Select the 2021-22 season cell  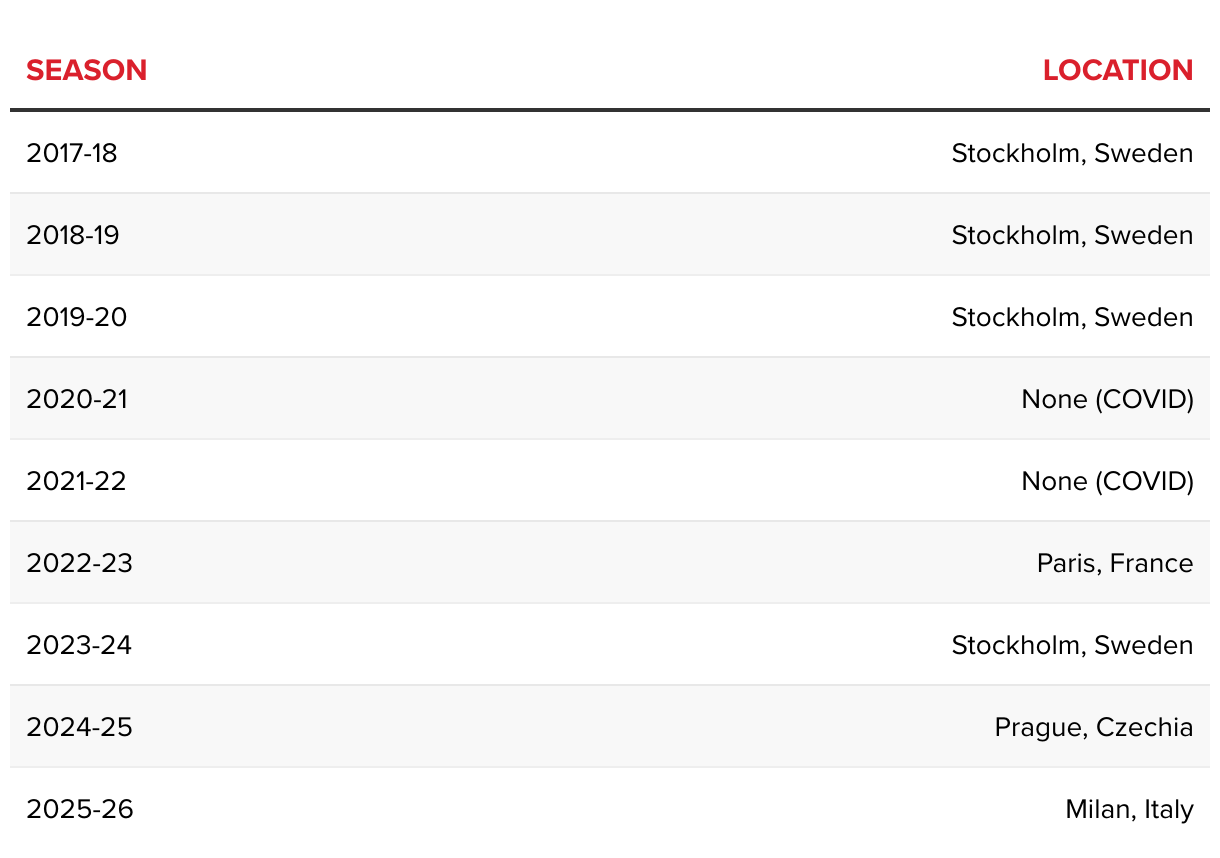coord(76,481)
